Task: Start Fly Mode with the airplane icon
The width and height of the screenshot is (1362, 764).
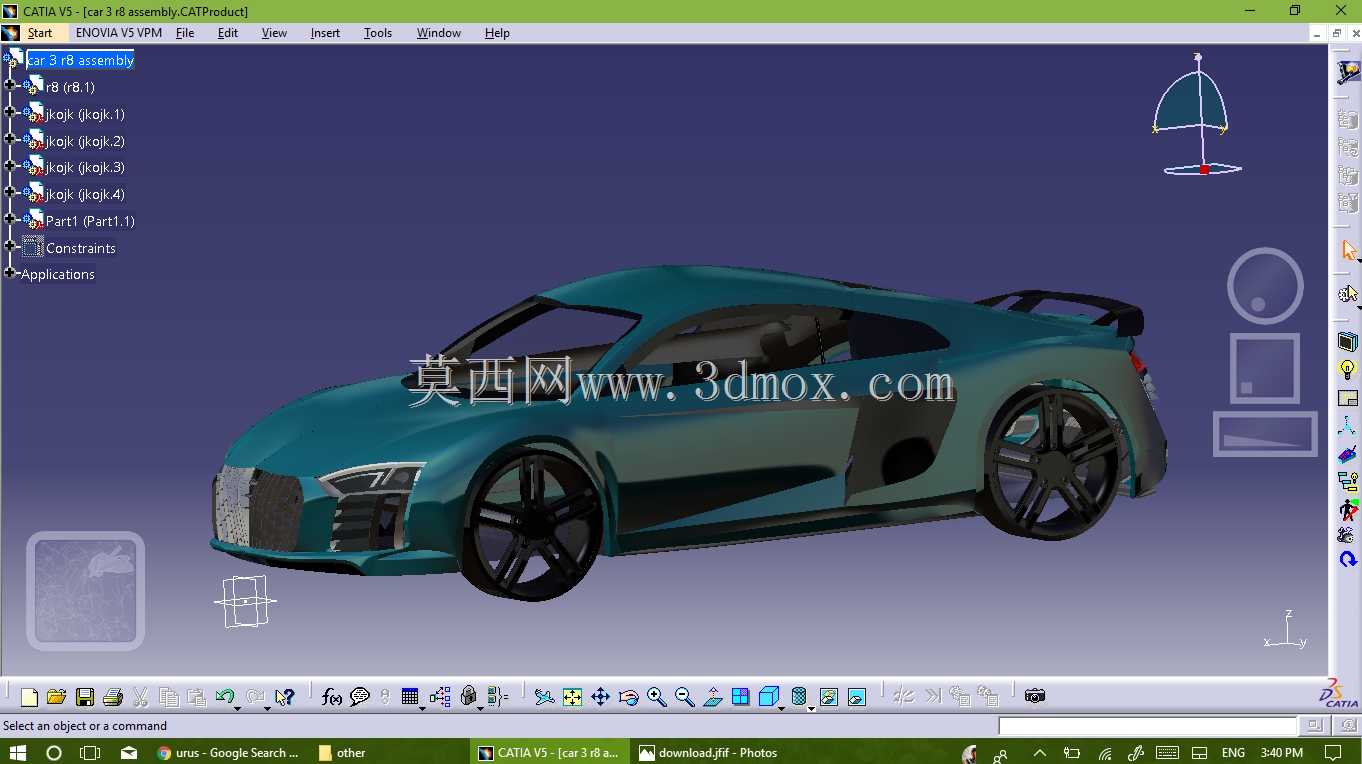Action: (x=544, y=697)
